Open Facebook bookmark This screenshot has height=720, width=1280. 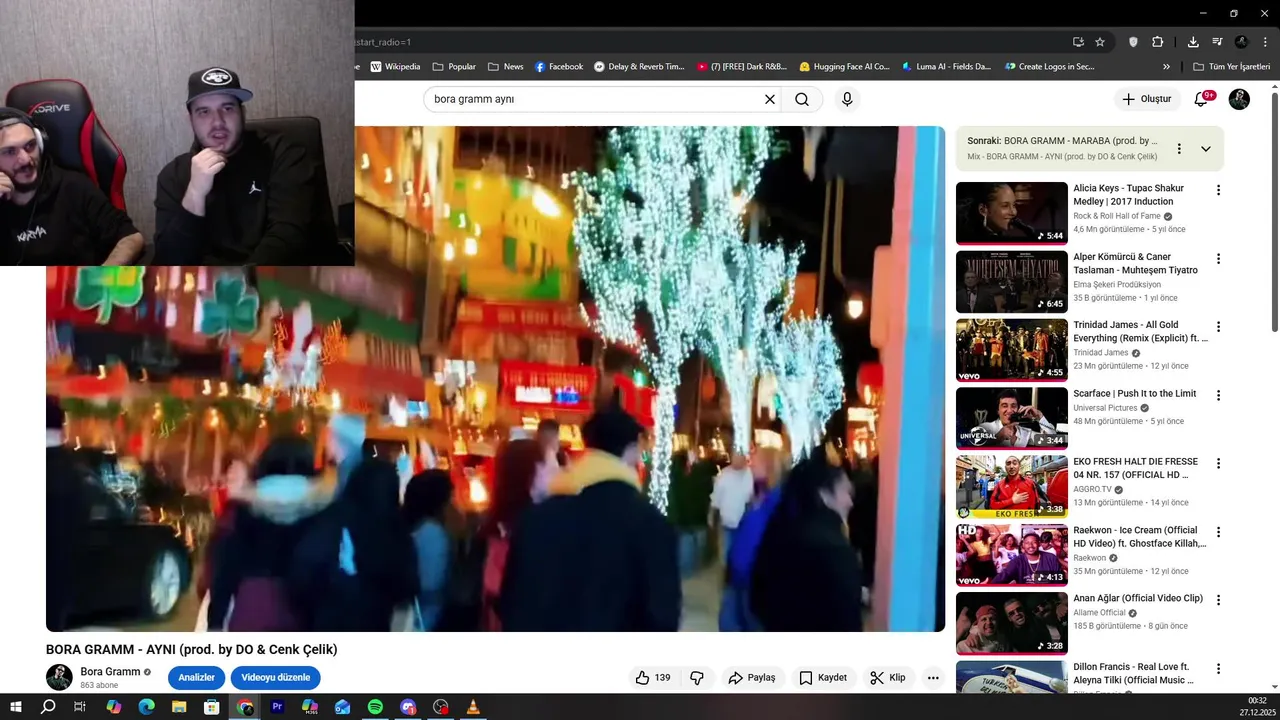(559, 67)
